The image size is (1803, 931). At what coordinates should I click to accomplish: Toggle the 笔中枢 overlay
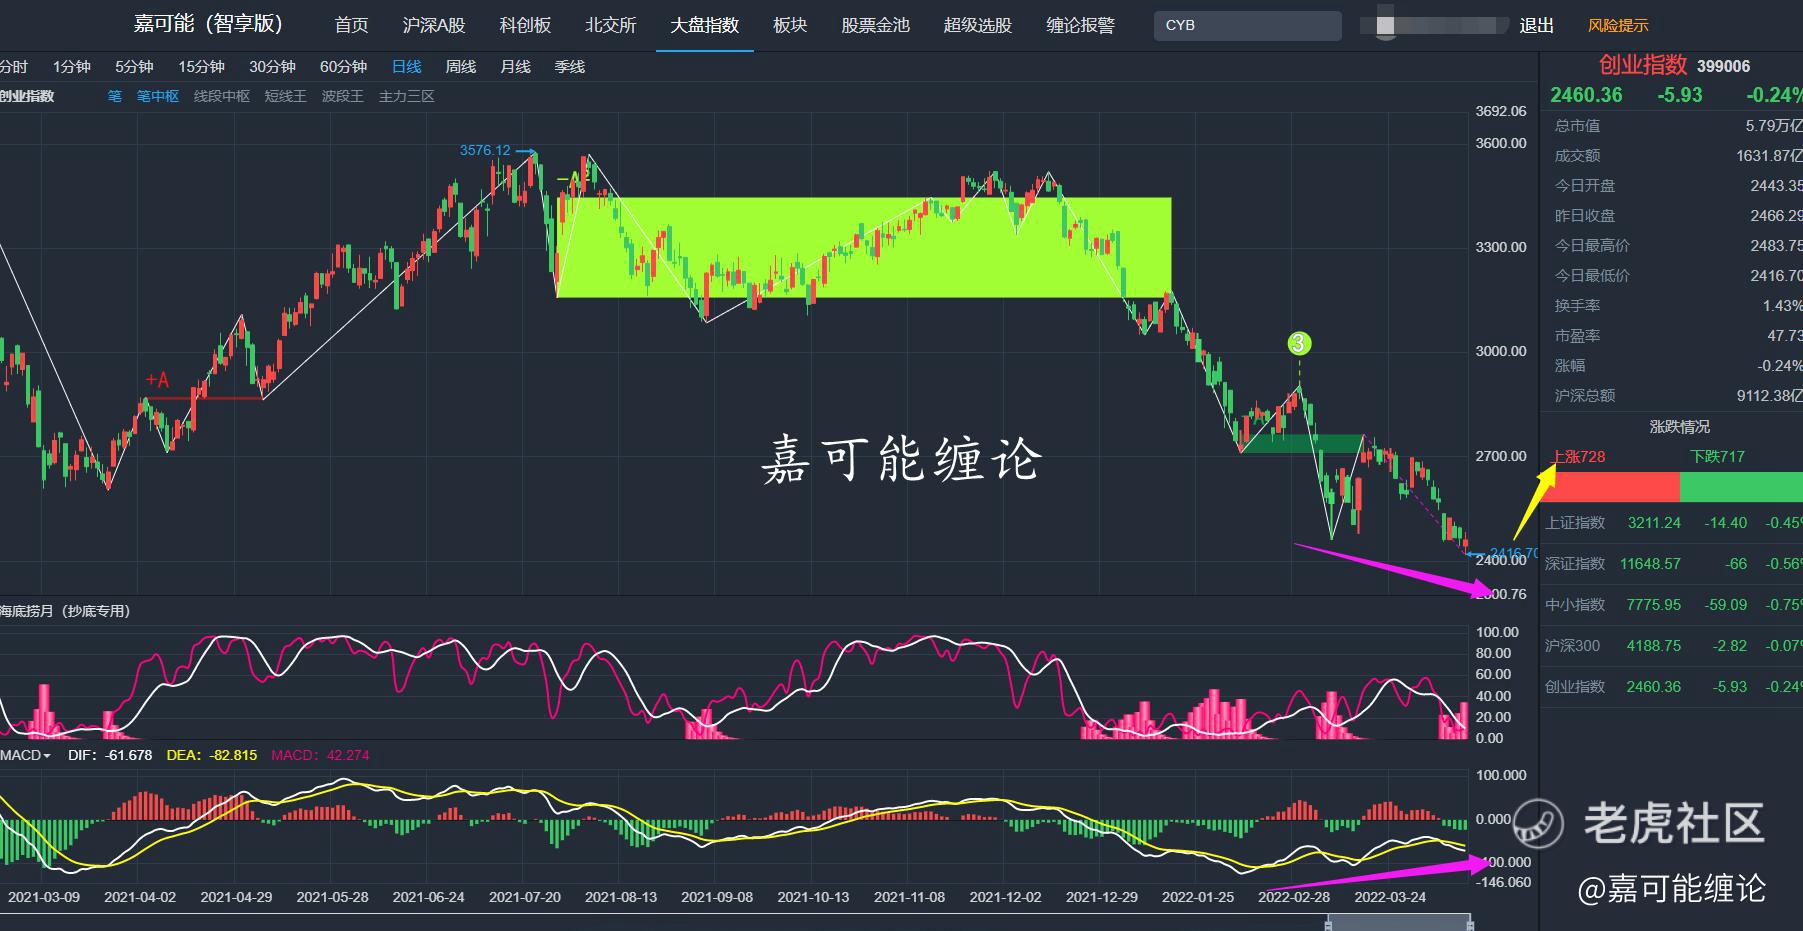158,96
